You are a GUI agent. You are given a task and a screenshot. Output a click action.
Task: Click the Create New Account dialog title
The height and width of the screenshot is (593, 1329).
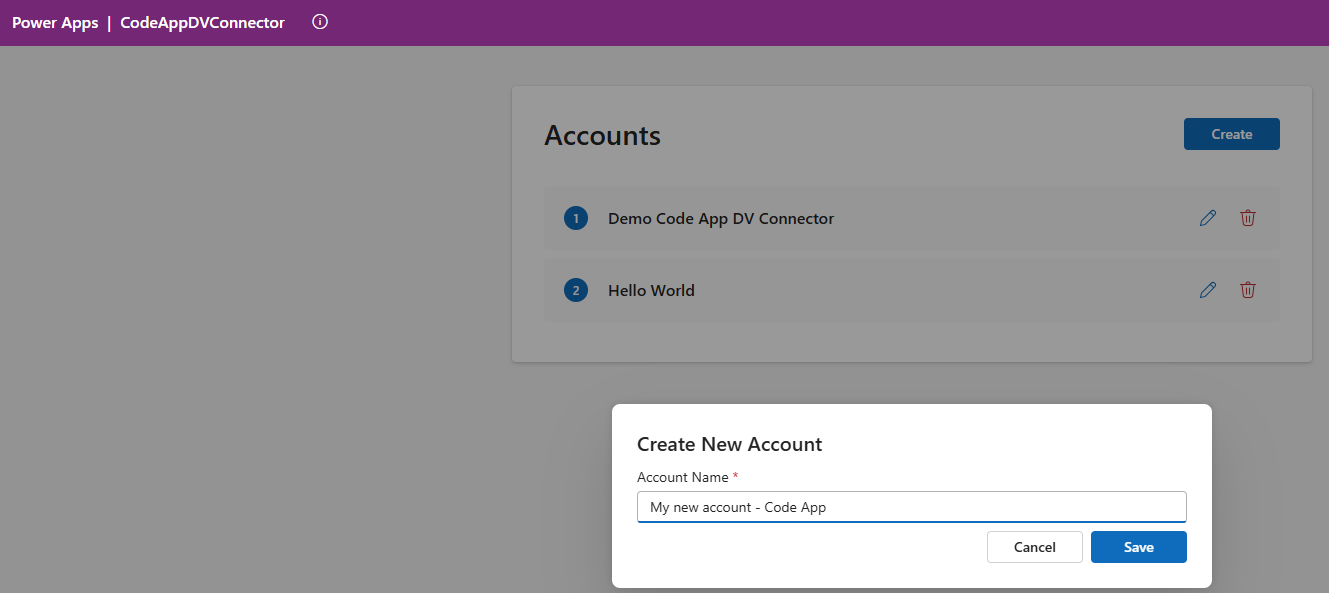(729, 444)
